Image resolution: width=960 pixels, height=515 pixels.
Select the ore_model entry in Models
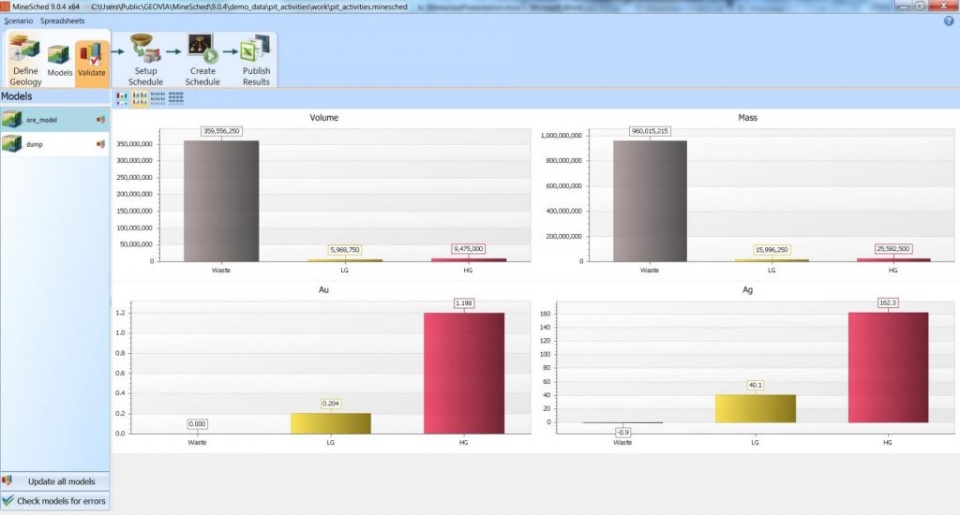[x=54, y=119]
